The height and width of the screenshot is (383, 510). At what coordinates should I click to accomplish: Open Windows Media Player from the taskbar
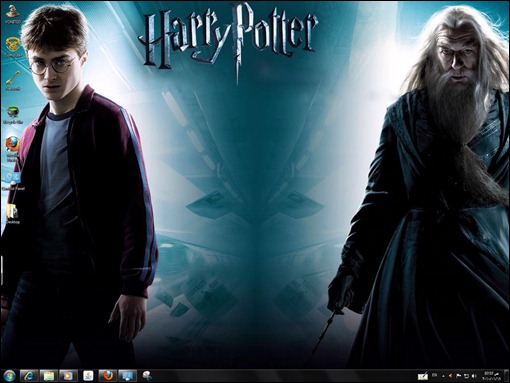pyautogui.click(x=68, y=376)
